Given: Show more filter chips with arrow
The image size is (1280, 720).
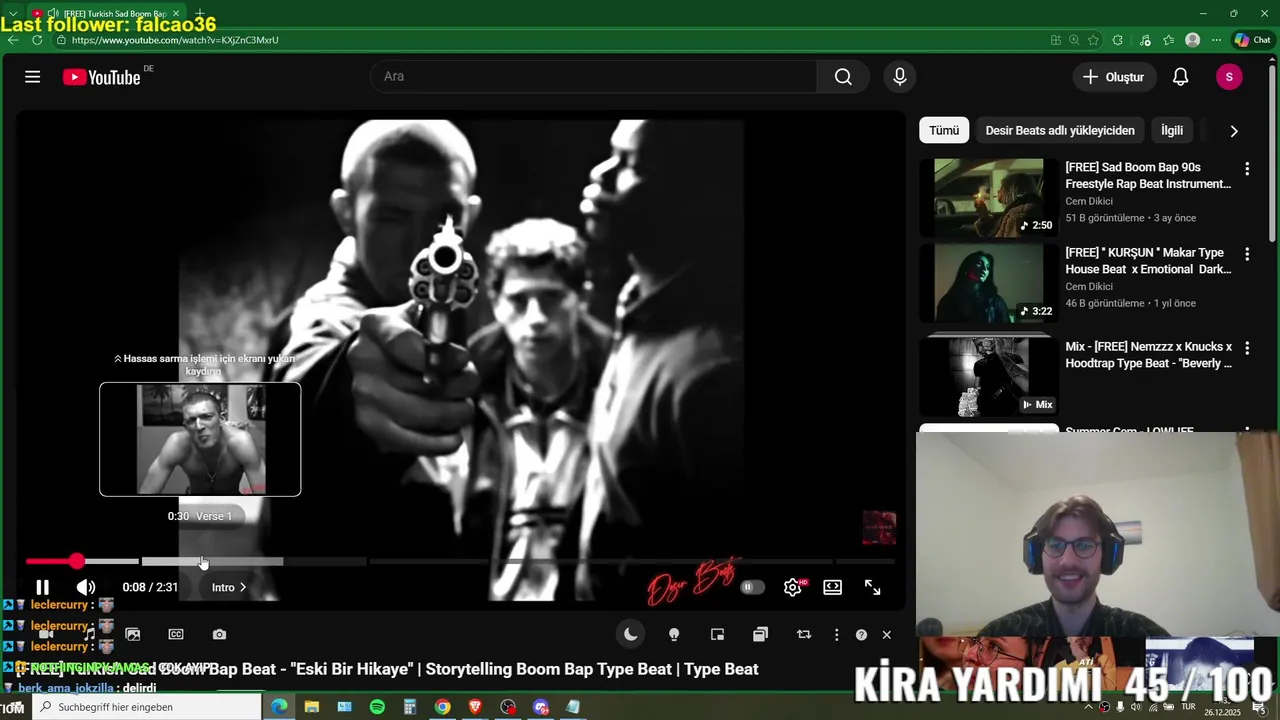Looking at the screenshot, I should (x=1234, y=131).
